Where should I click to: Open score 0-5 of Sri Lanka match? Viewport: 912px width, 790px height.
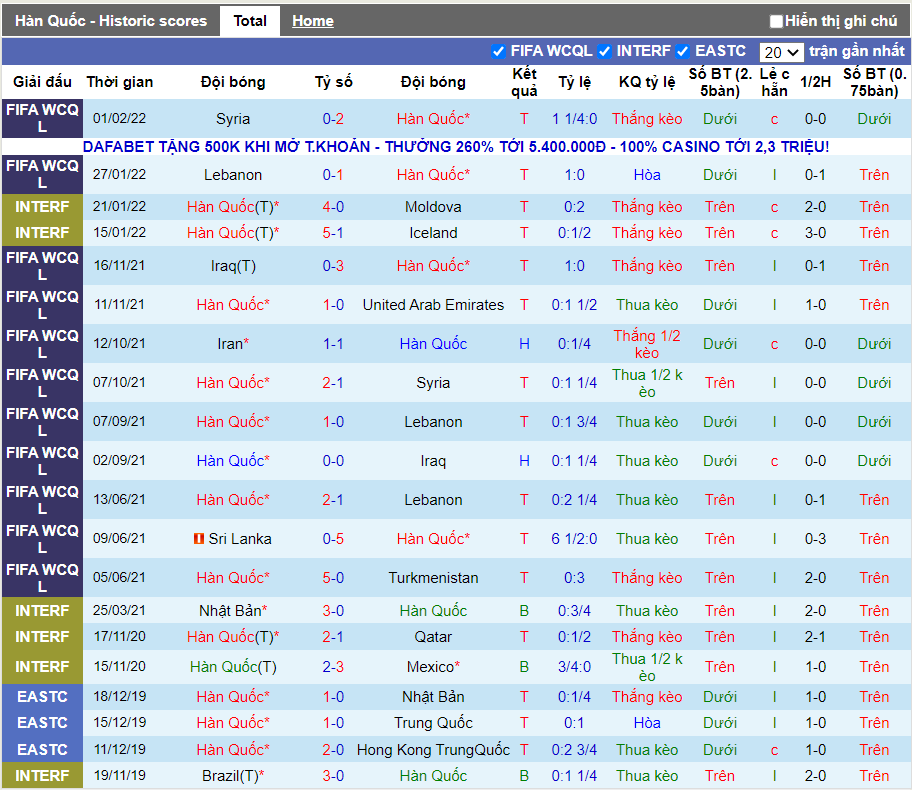333,539
